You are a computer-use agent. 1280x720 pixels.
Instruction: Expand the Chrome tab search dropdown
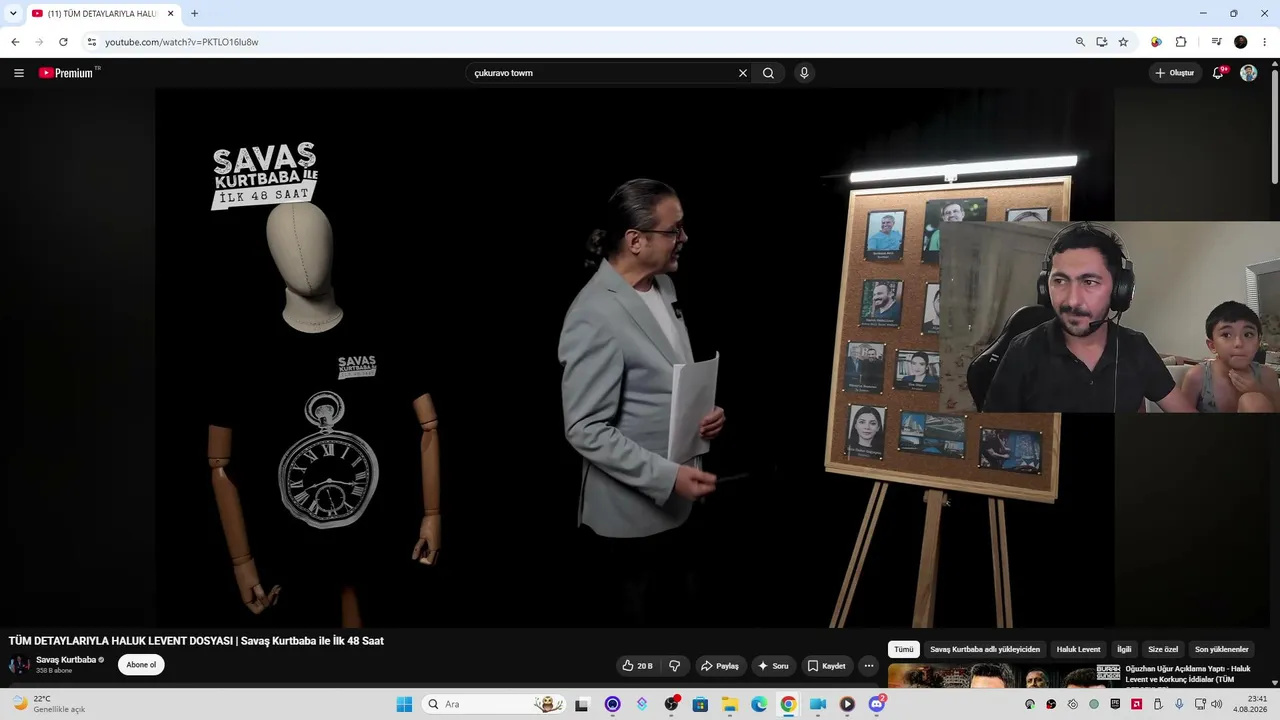tap(13, 14)
